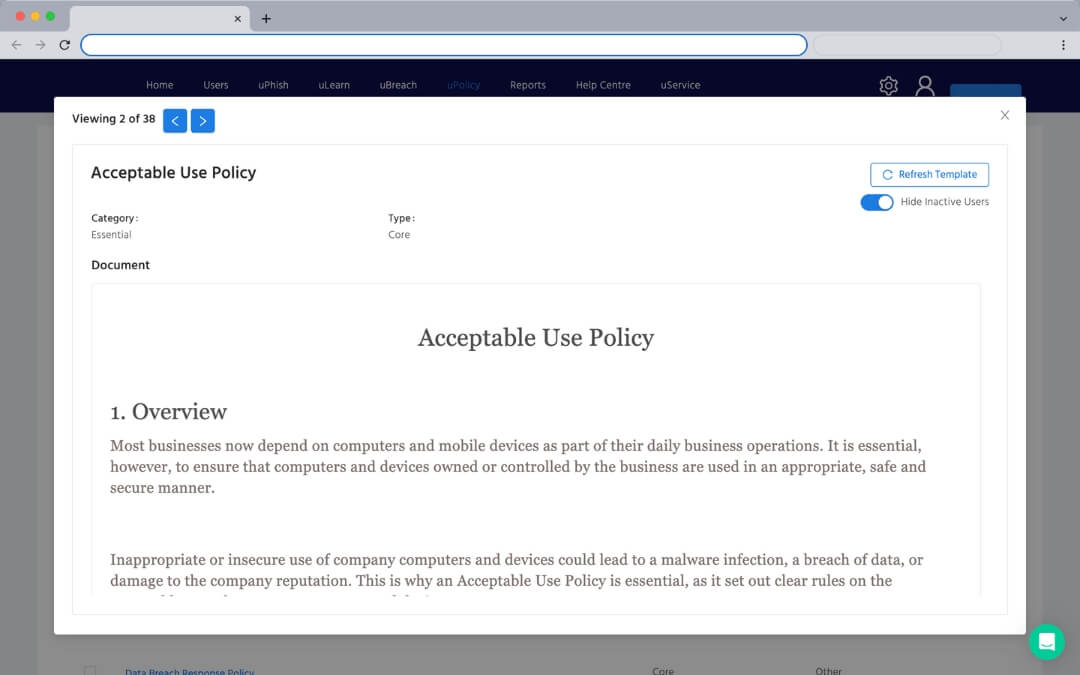The height and width of the screenshot is (675, 1080).
Task: Open the Data Breach Response Policy link
Action: [190, 671]
